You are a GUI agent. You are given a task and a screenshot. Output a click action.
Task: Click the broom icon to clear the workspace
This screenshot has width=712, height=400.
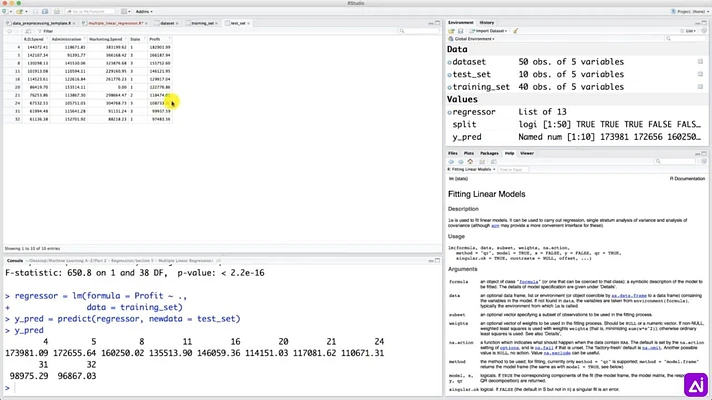515,31
